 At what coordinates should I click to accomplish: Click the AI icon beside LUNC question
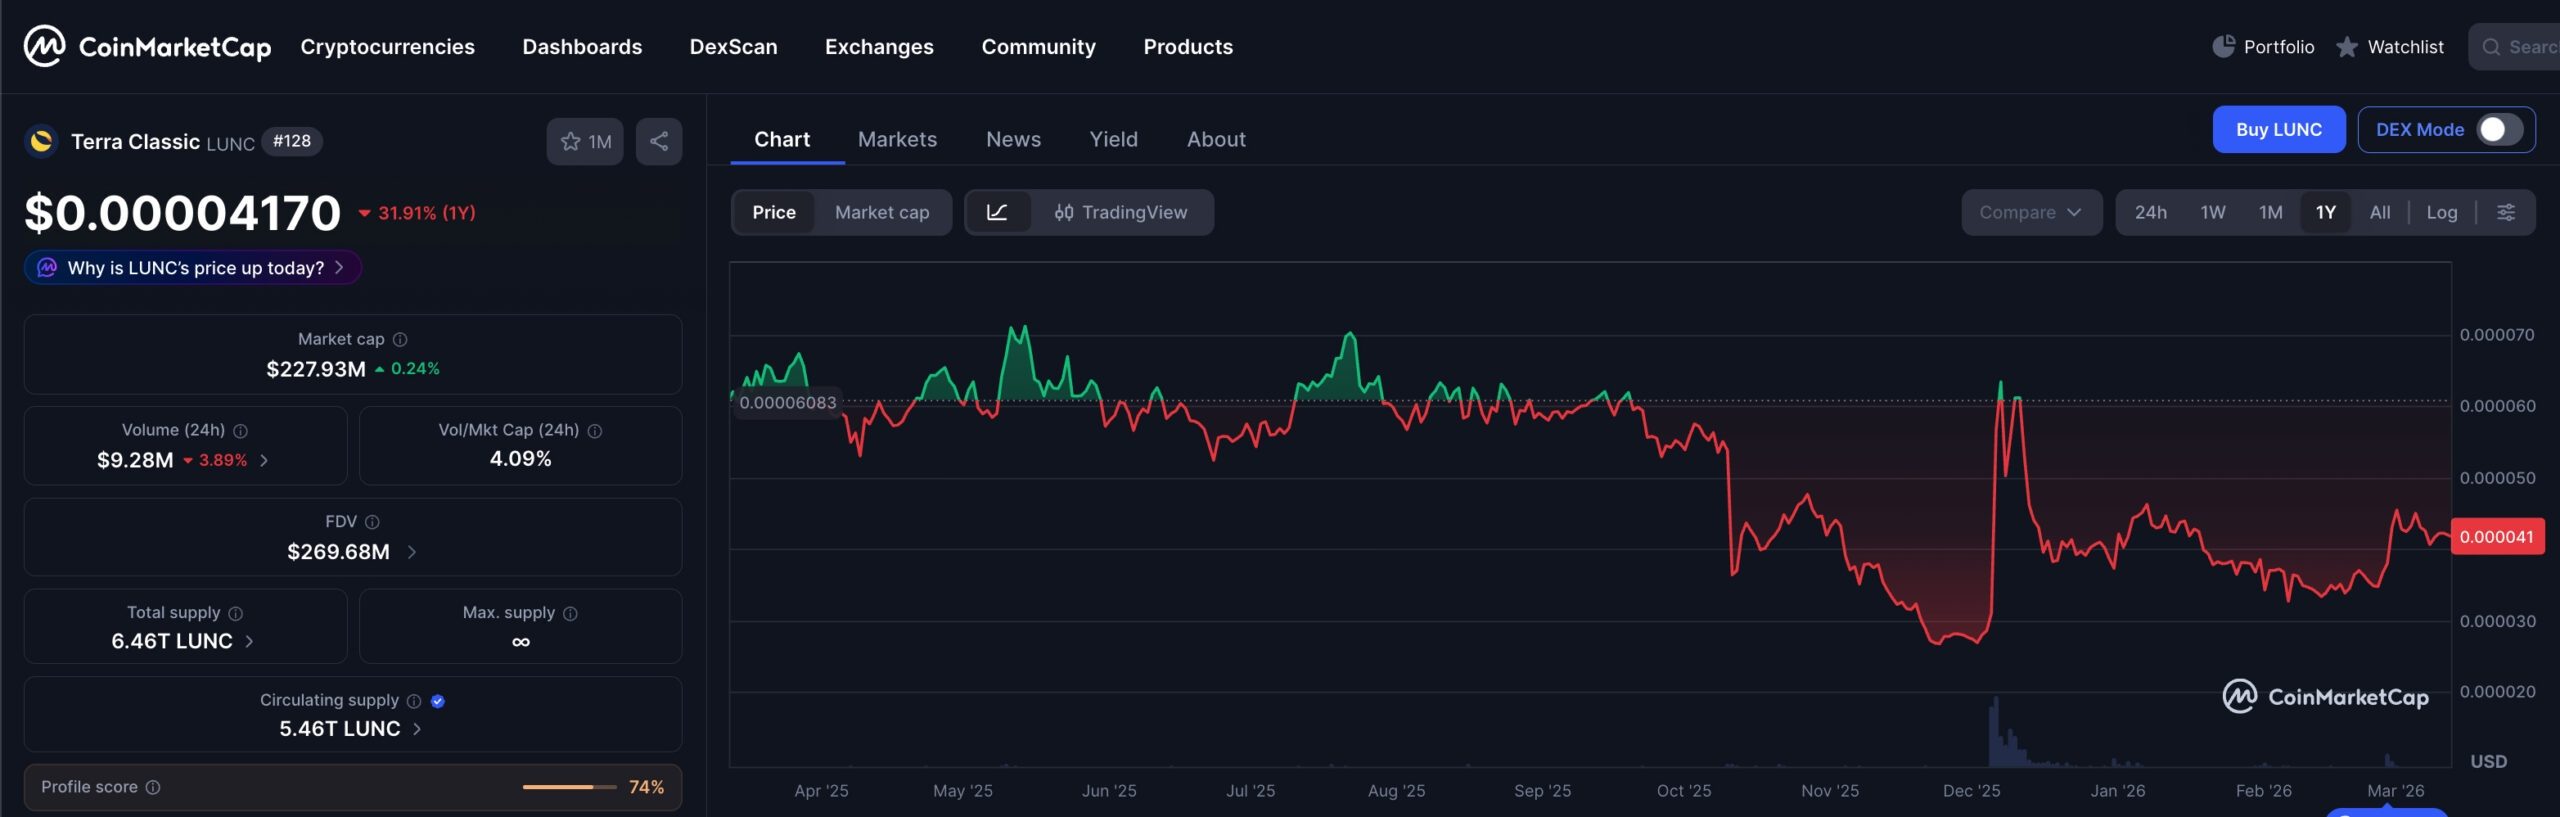point(47,268)
